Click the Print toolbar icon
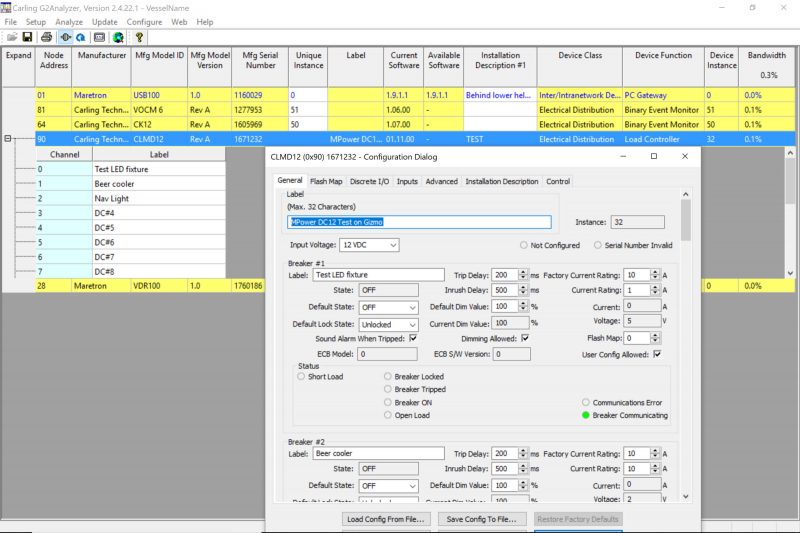This screenshot has height=533, width=800. [46, 37]
